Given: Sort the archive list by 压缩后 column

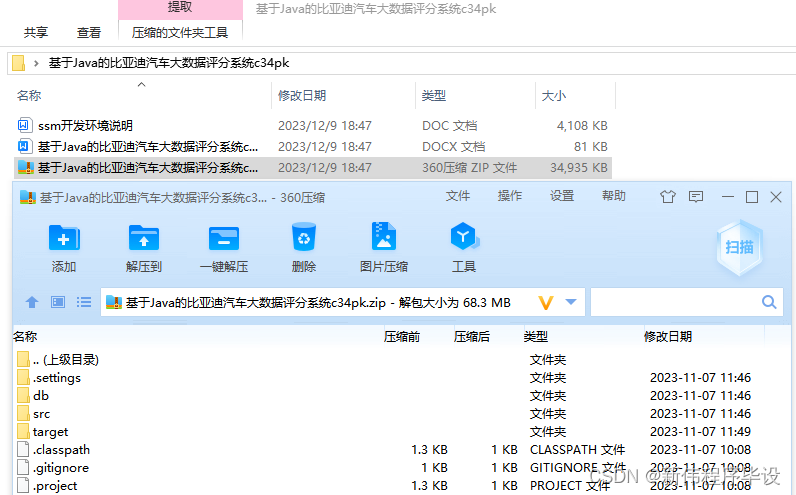Looking at the screenshot, I should 472,337.
